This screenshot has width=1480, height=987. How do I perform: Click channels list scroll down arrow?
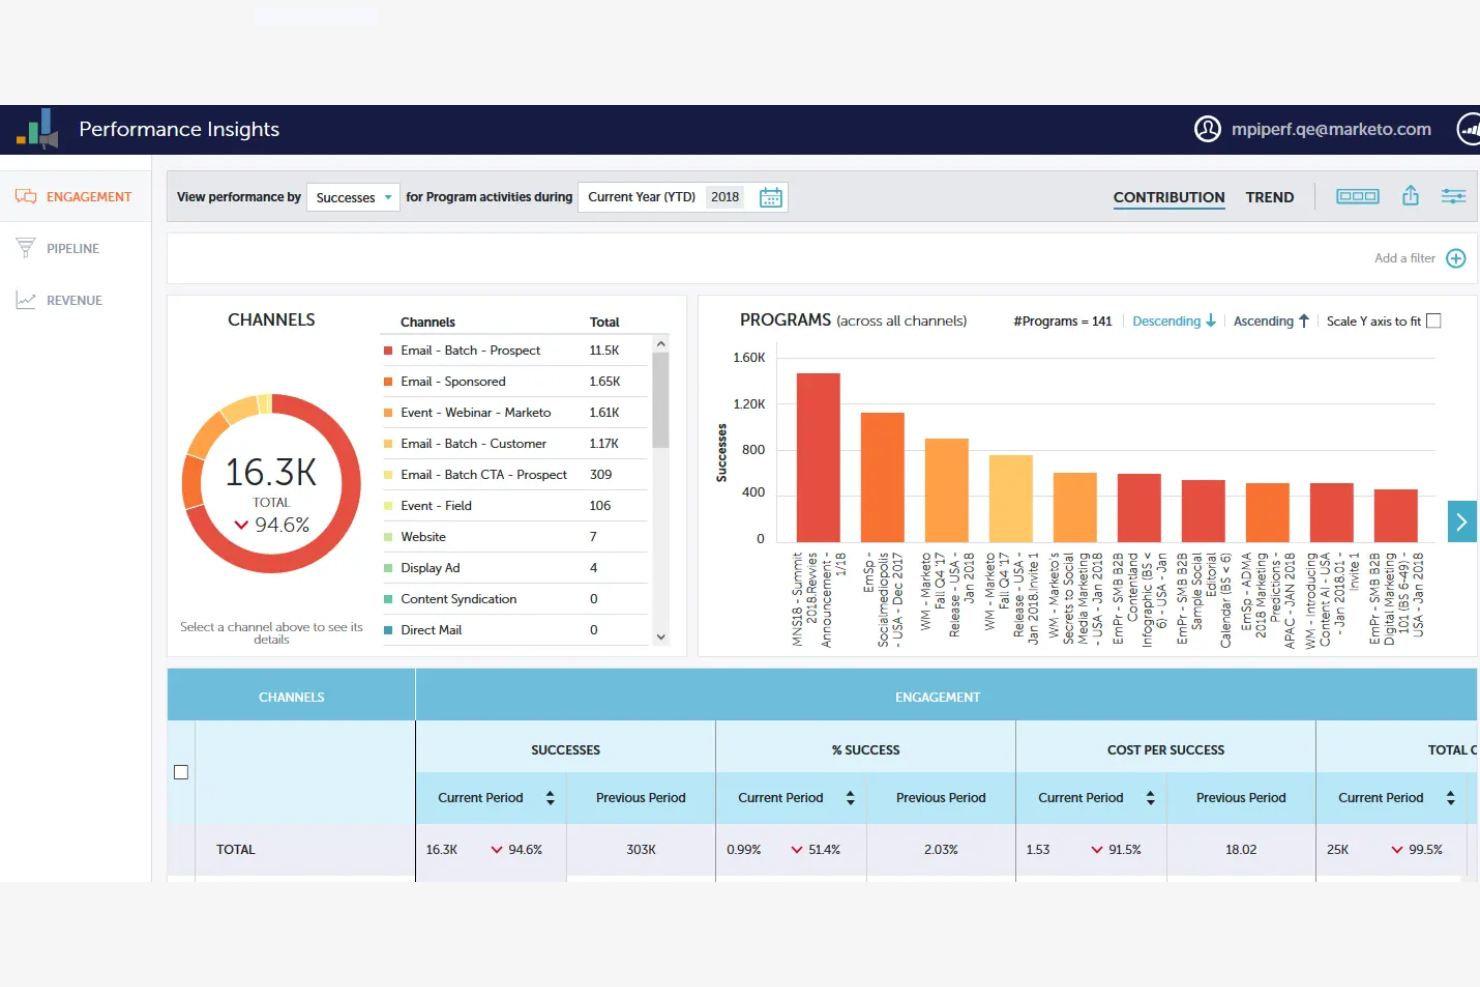coord(660,637)
